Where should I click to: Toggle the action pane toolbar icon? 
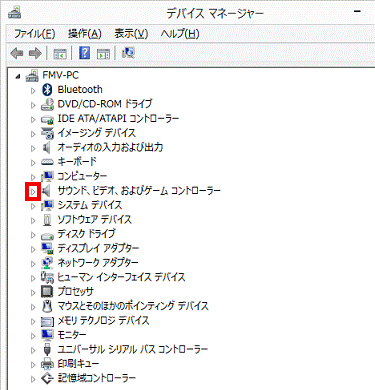click(103, 53)
